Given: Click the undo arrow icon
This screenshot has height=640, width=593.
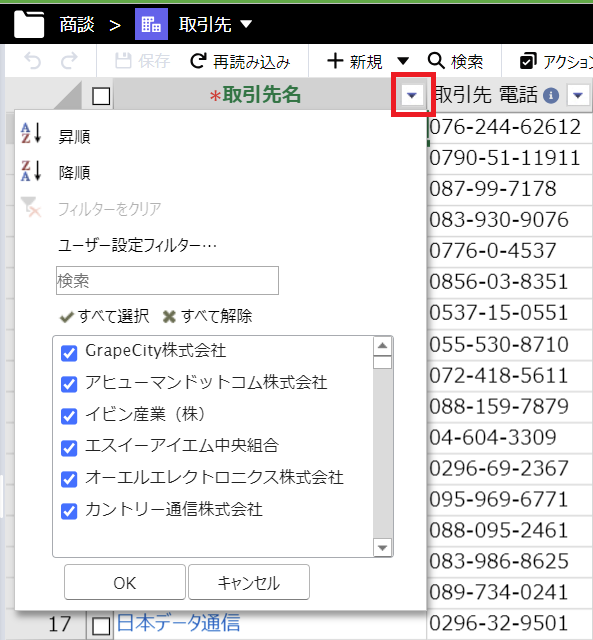Looking at the screenshot, I should [33, 61].
